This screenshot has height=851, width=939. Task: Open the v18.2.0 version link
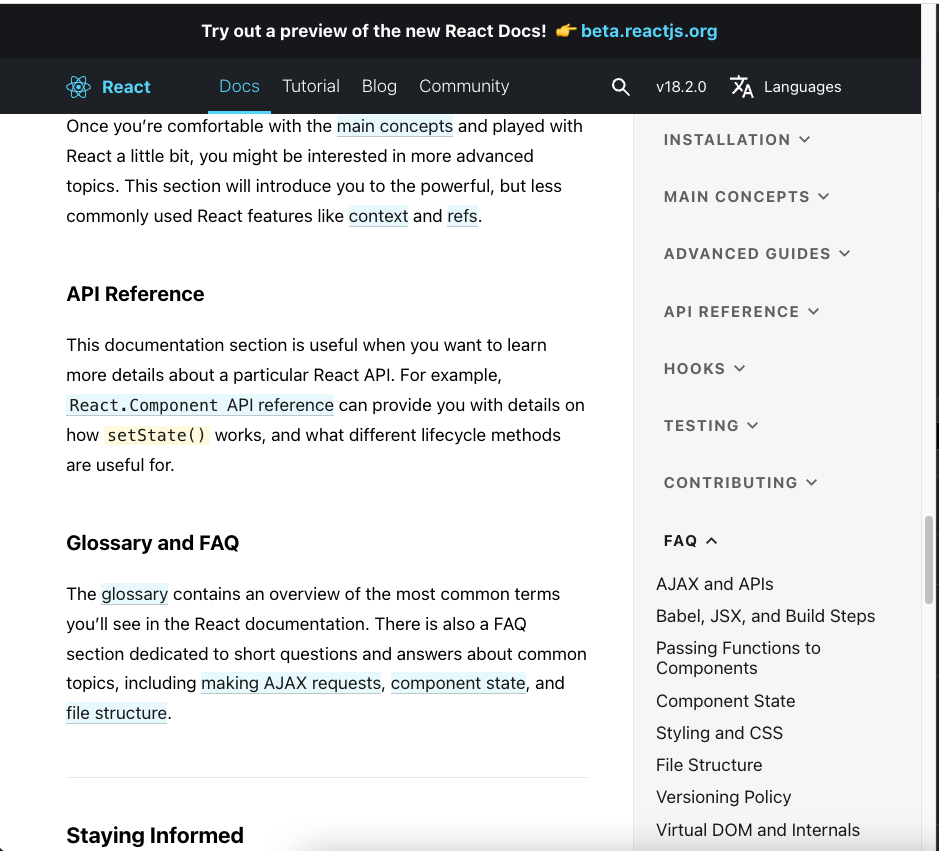(x=681, y=87)
